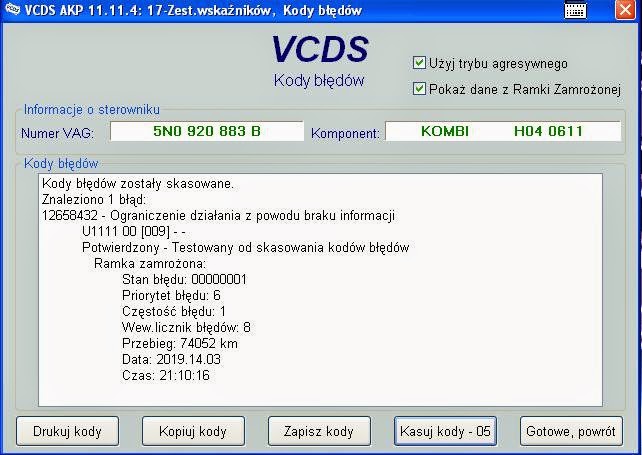Click the 'Komponent:' label
The image size is (642, 455).
(x=345, y=134)
